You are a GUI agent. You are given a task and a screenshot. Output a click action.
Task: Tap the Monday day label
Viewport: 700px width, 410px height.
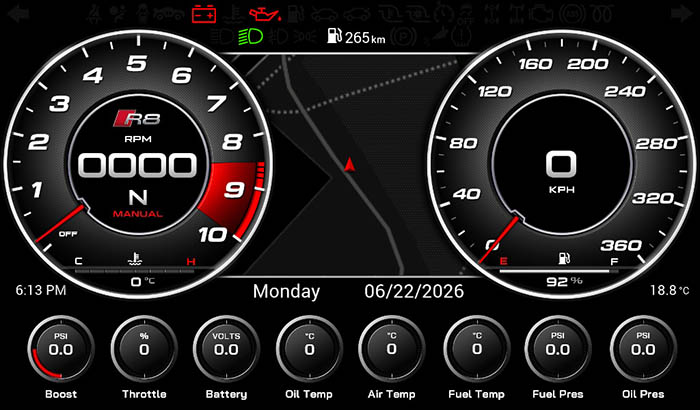tap(286, 292)
